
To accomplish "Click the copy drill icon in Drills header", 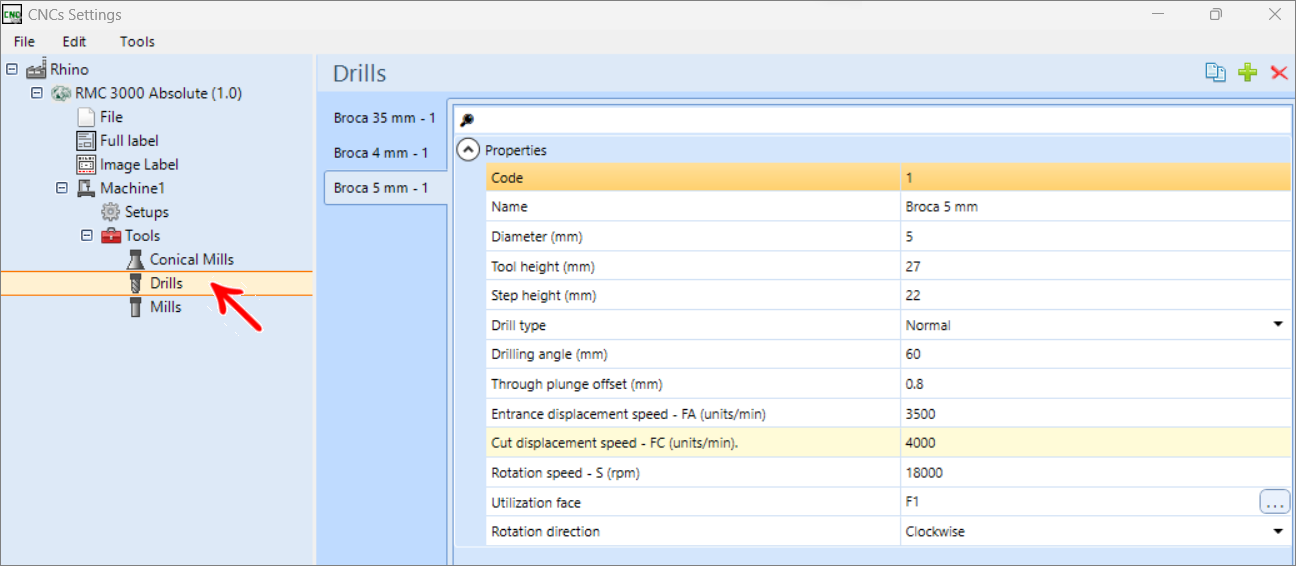I will click(x=1216, y=72).
